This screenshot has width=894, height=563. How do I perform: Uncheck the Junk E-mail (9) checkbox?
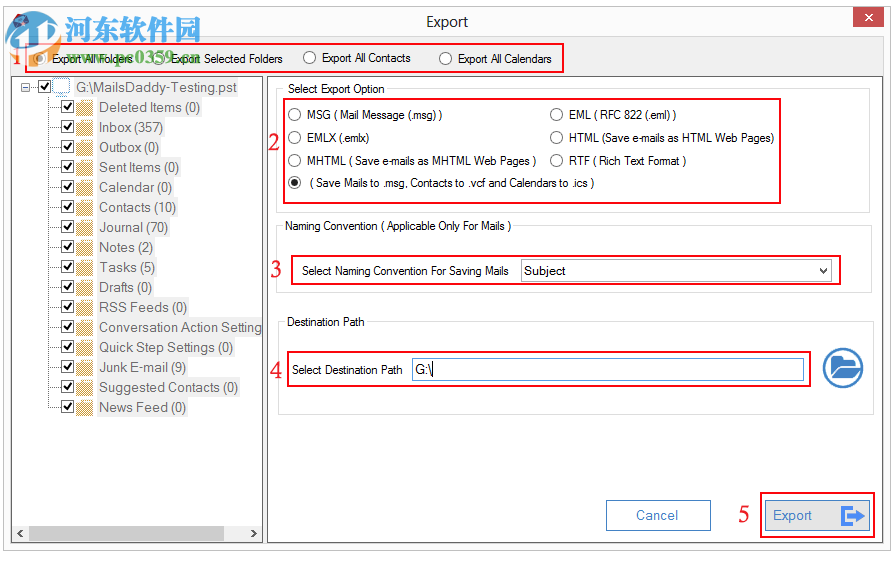(x=67, y=366)
